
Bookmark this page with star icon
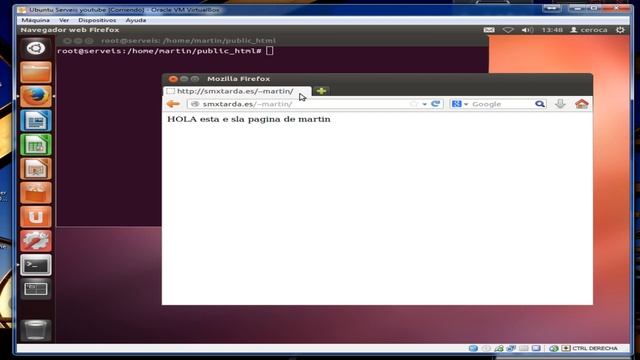(x=414, y=104)
